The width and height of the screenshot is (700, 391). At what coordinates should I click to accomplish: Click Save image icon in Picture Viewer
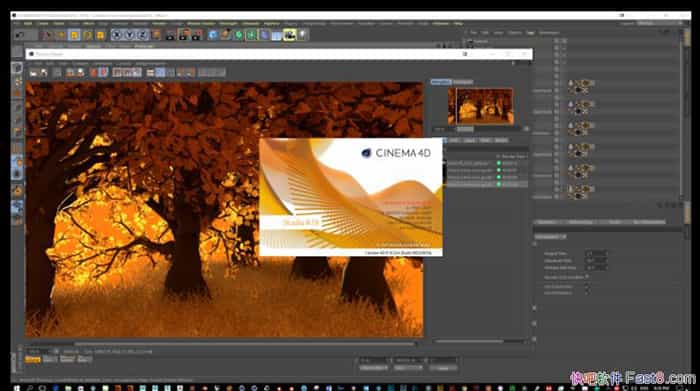44,73
